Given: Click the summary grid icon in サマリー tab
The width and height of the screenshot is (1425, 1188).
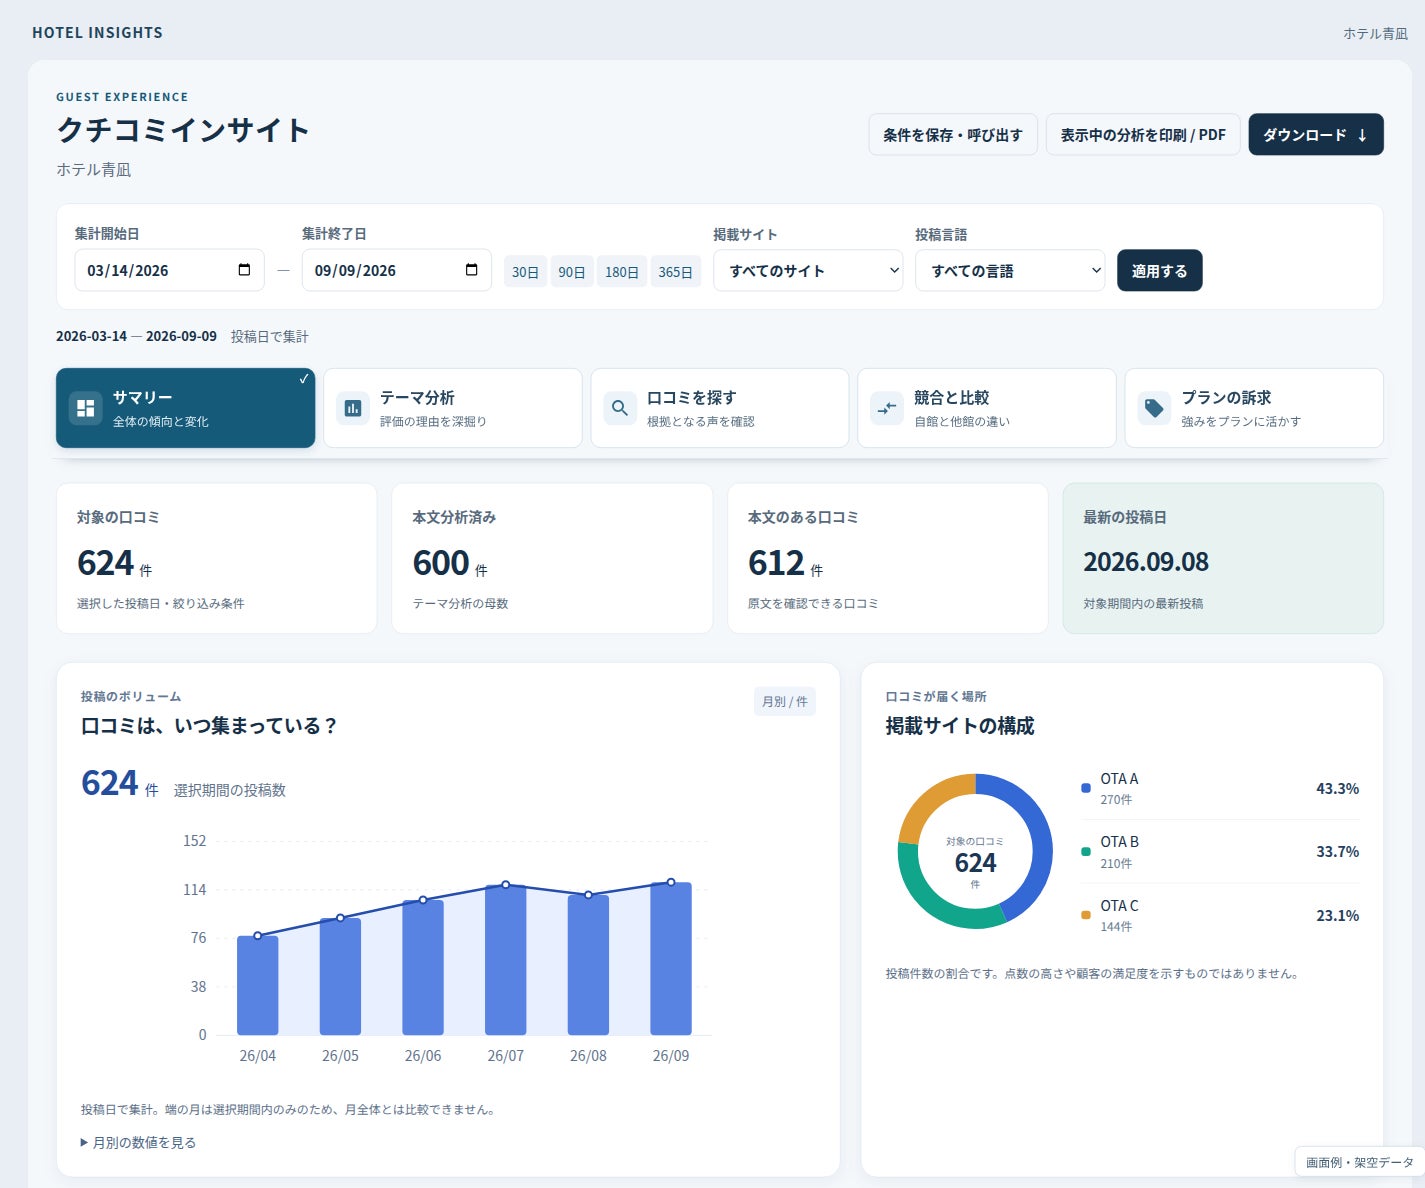Looking at the screenshot, I should point(86,408).
